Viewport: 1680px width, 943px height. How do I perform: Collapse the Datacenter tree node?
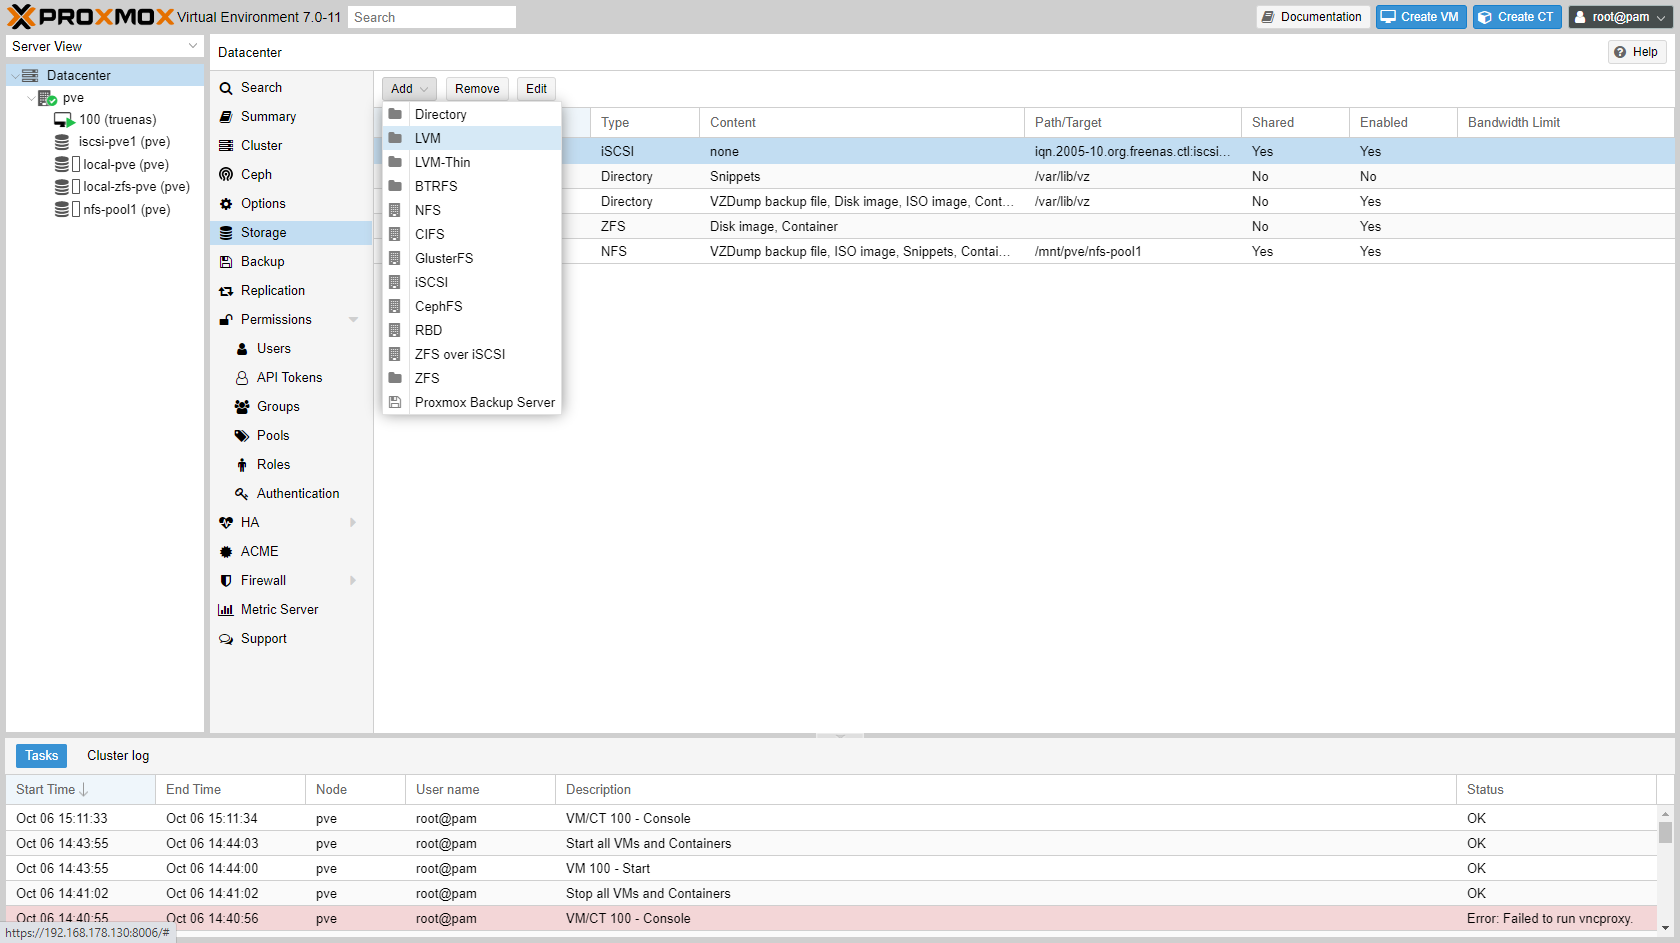pos(14,76)
